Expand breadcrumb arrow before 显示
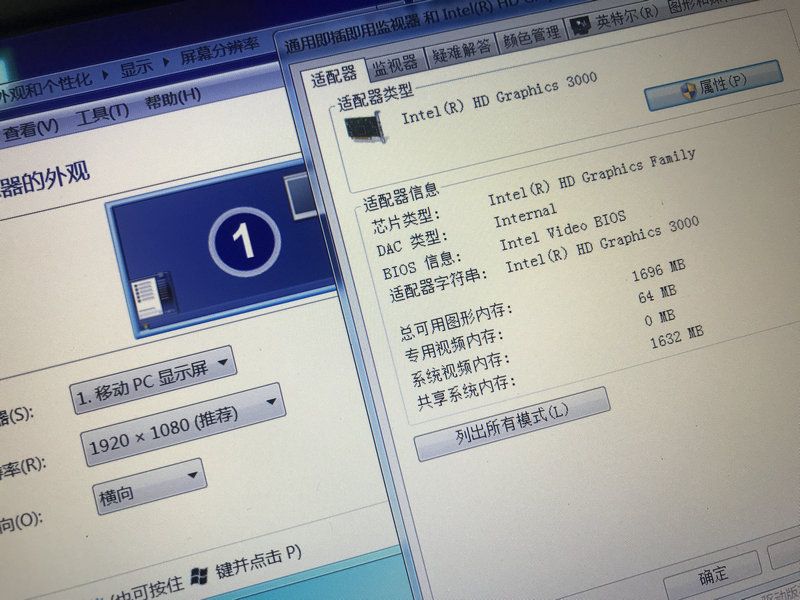Viewport: 800px width, 600px height. [105, 75]
